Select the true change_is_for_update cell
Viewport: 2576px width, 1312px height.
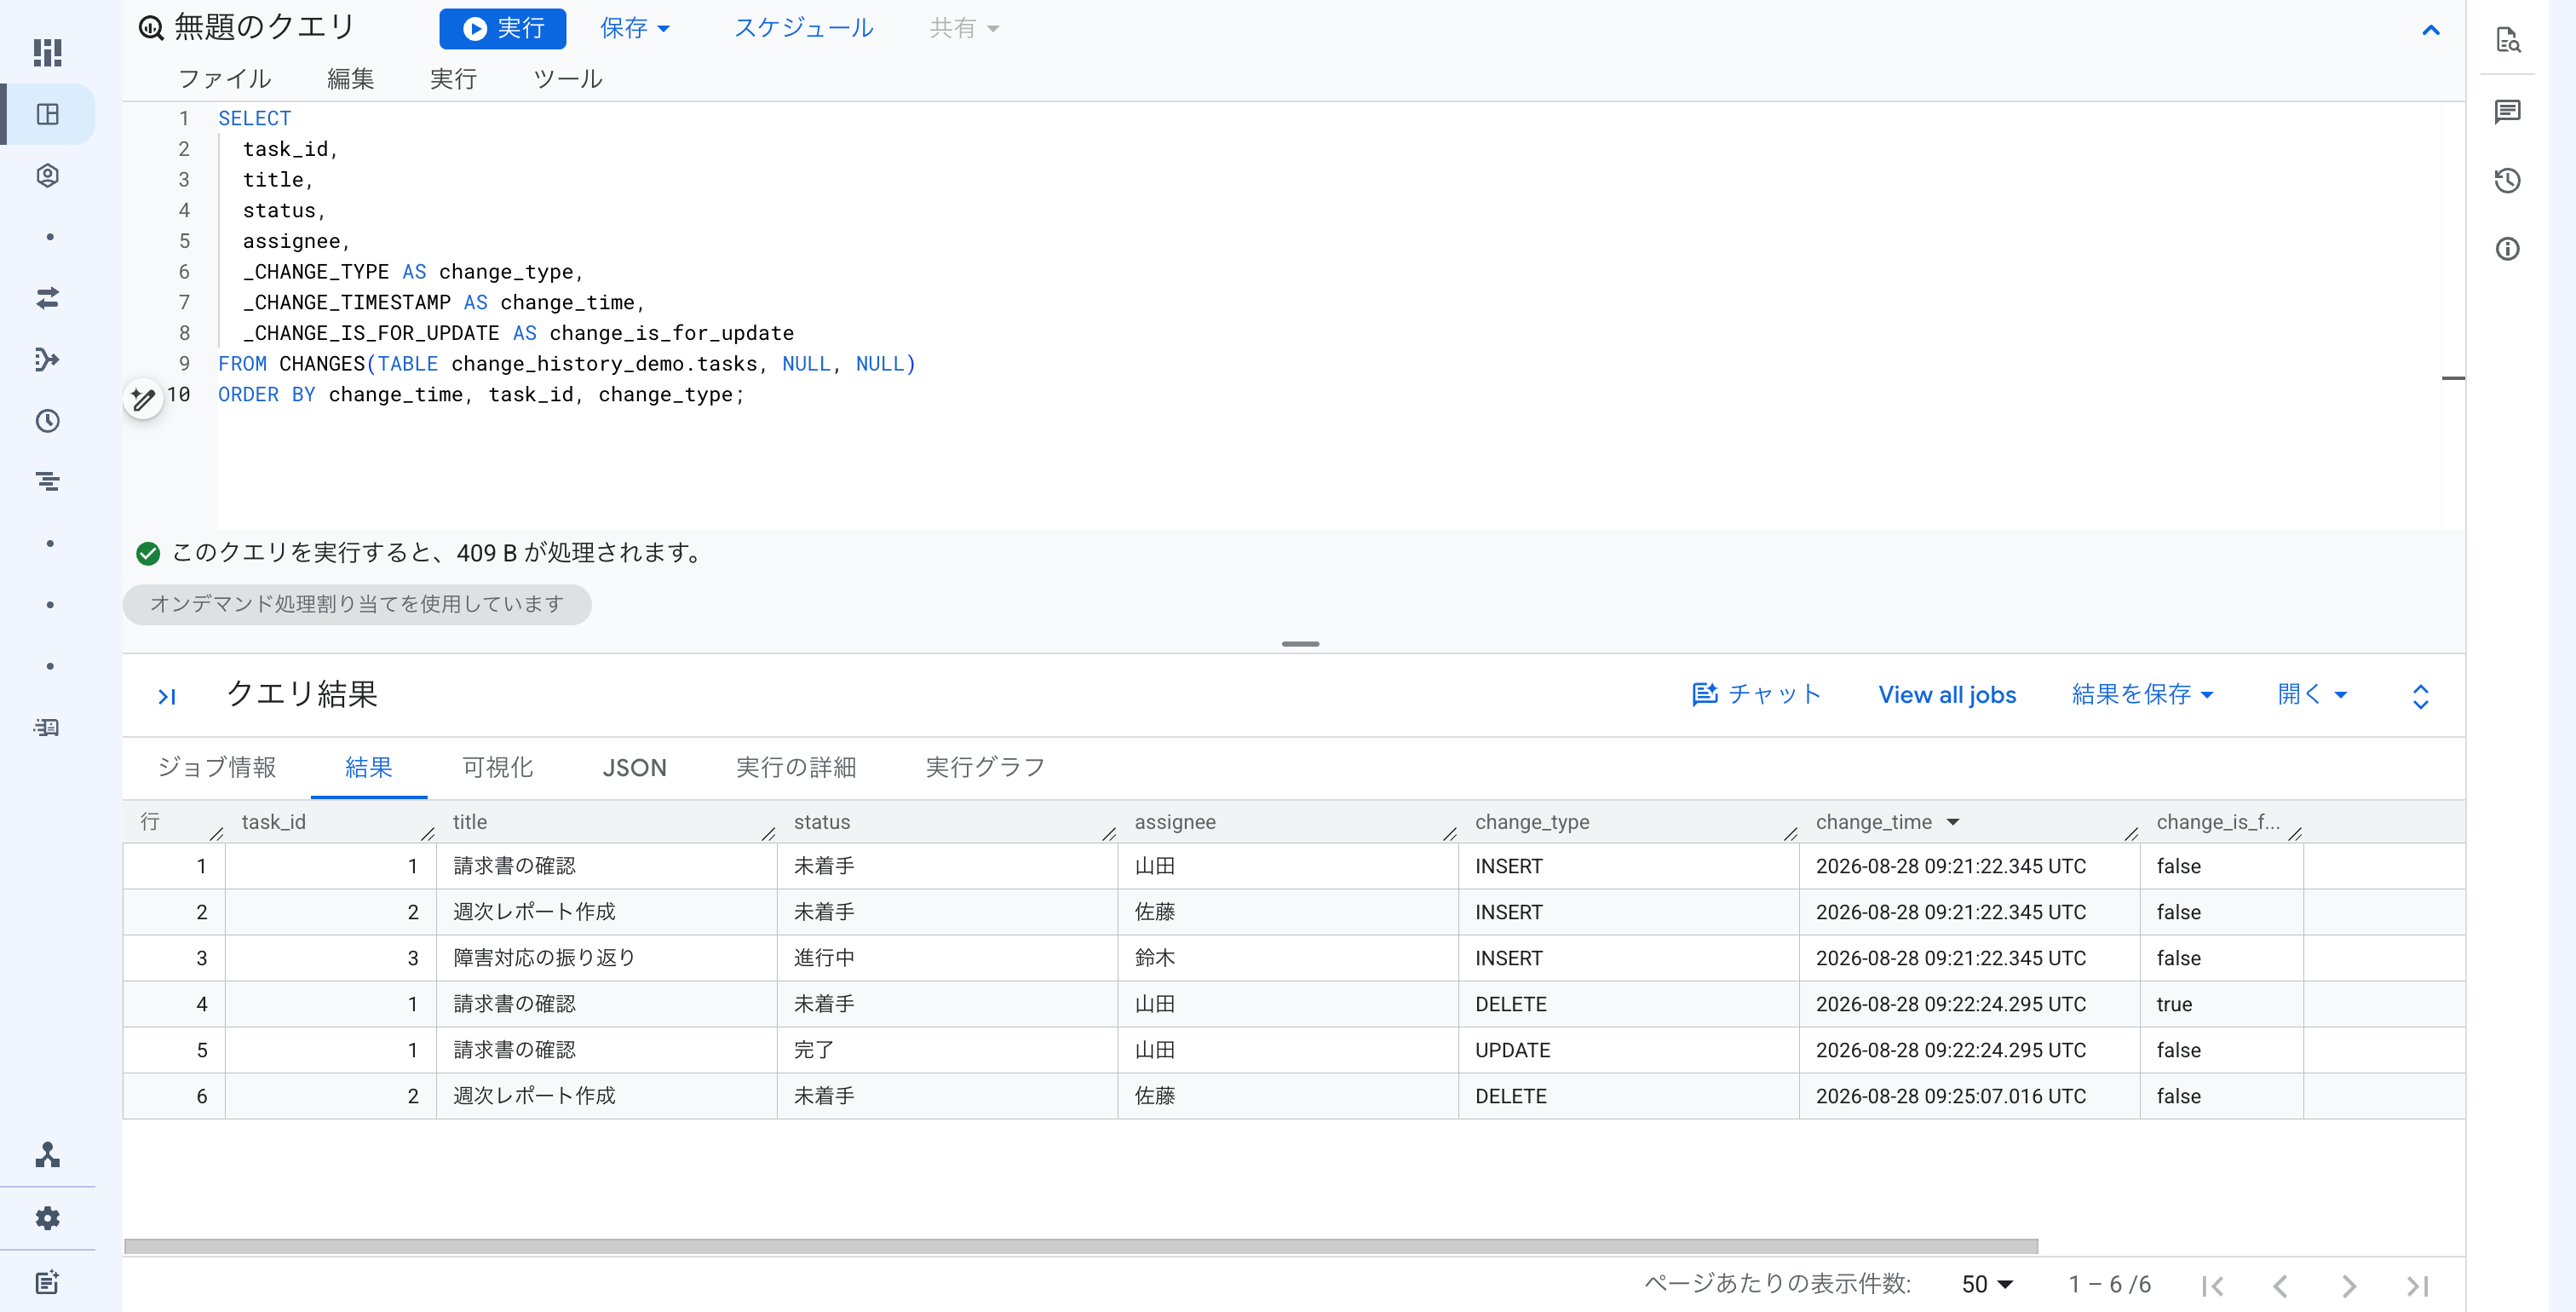click(x=2221, y=1004)
